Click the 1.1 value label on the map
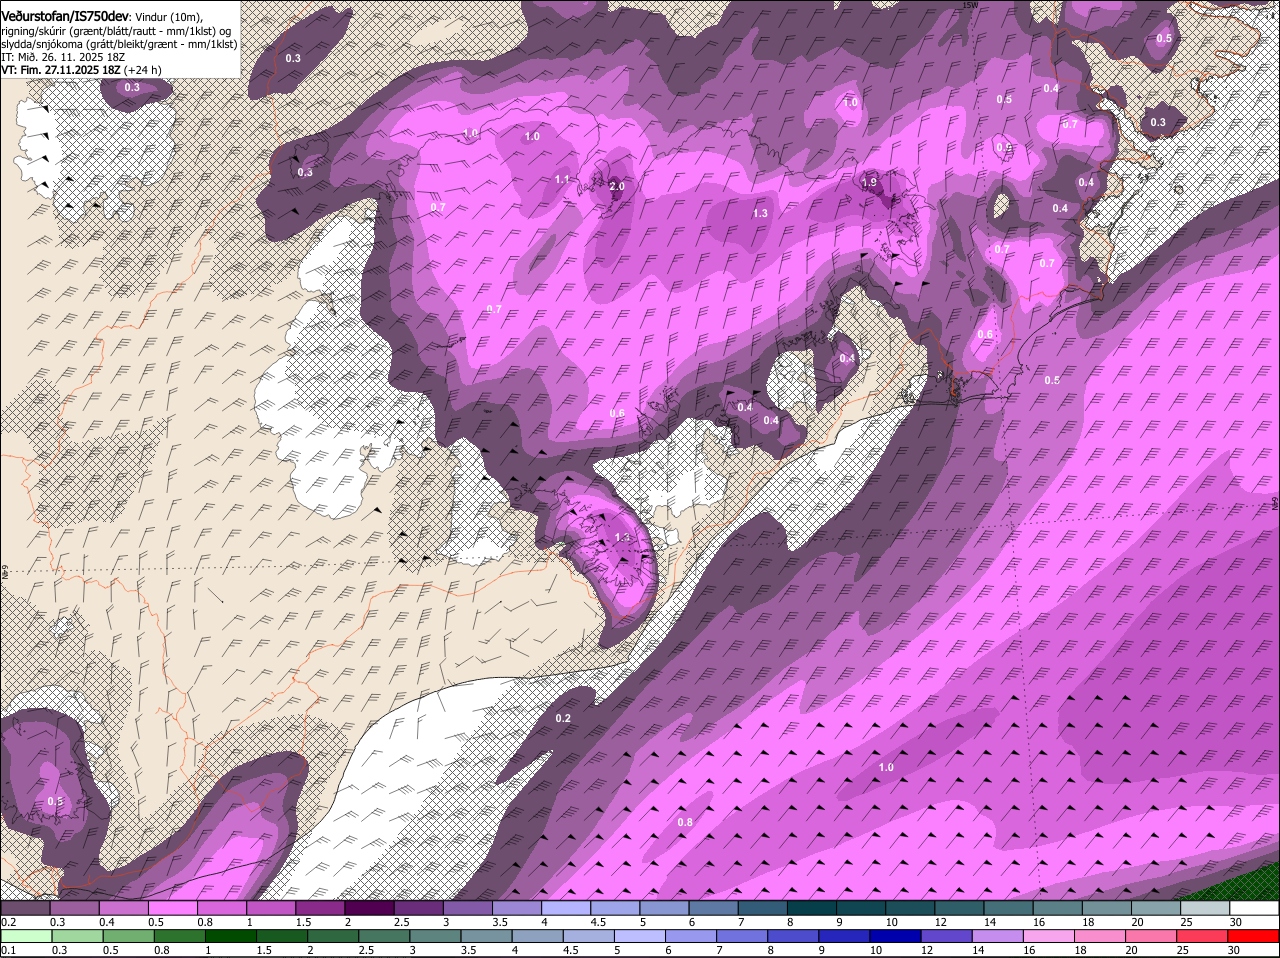 click(x=561, y=179)
